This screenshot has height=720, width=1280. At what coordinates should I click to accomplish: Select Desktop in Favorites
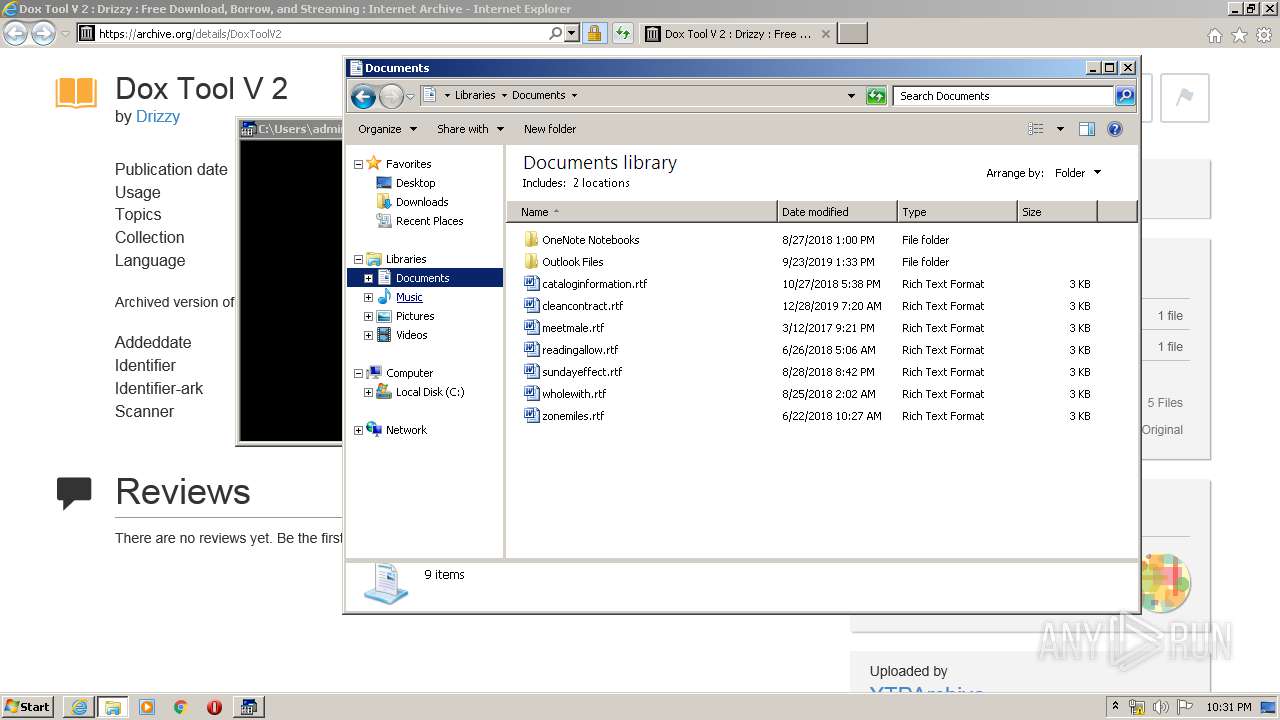415,183
